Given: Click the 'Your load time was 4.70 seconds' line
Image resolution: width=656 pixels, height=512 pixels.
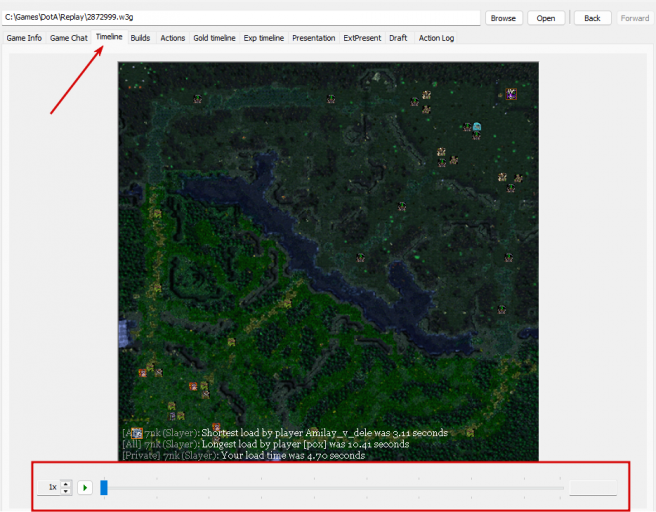Looking at the screenshot, I should click(243, 456).
